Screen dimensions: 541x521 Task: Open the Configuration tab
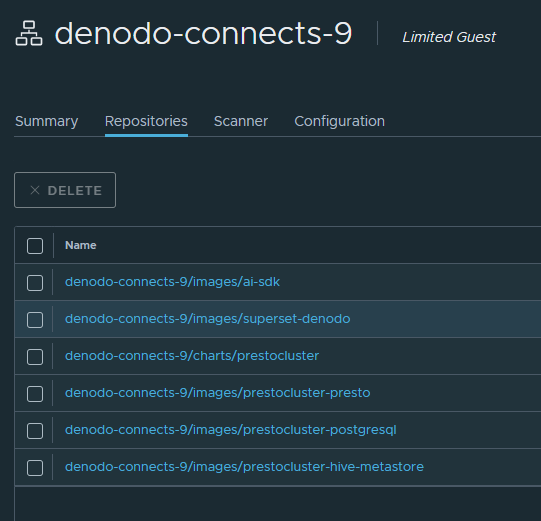point(340,121)
